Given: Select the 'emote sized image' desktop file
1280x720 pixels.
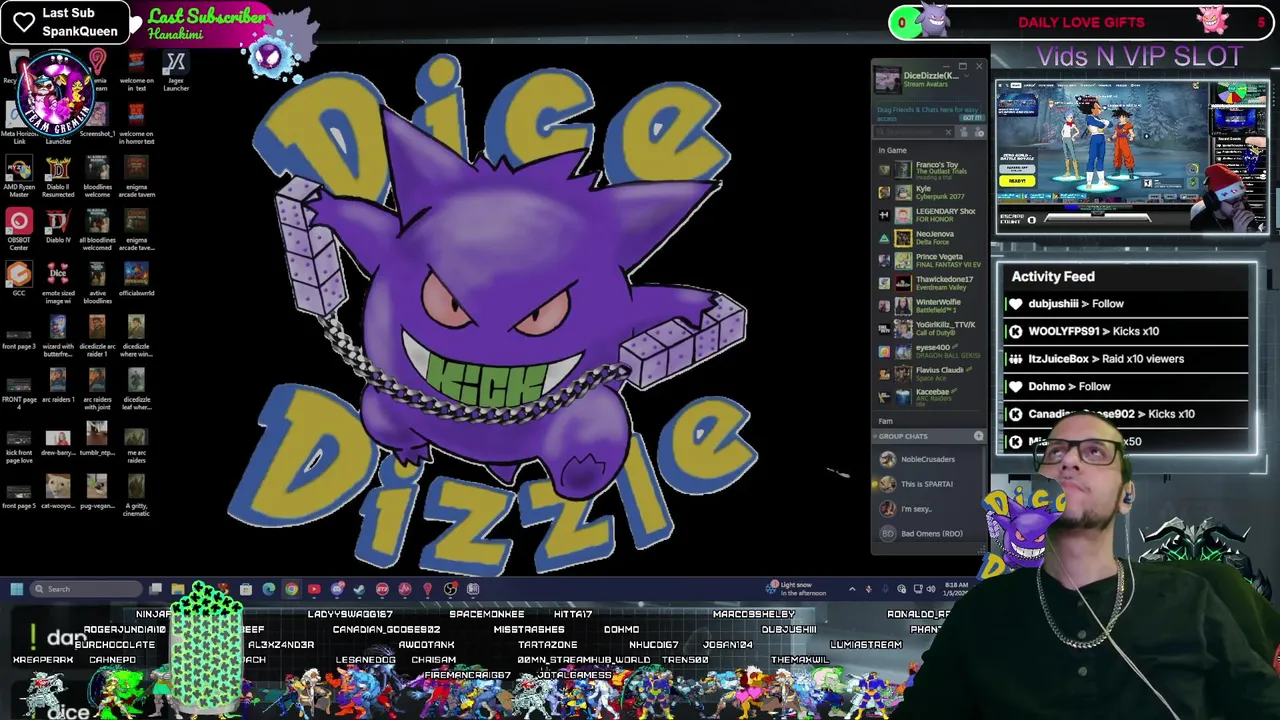Looking at the screenshot, I should [x=58, y=284].
